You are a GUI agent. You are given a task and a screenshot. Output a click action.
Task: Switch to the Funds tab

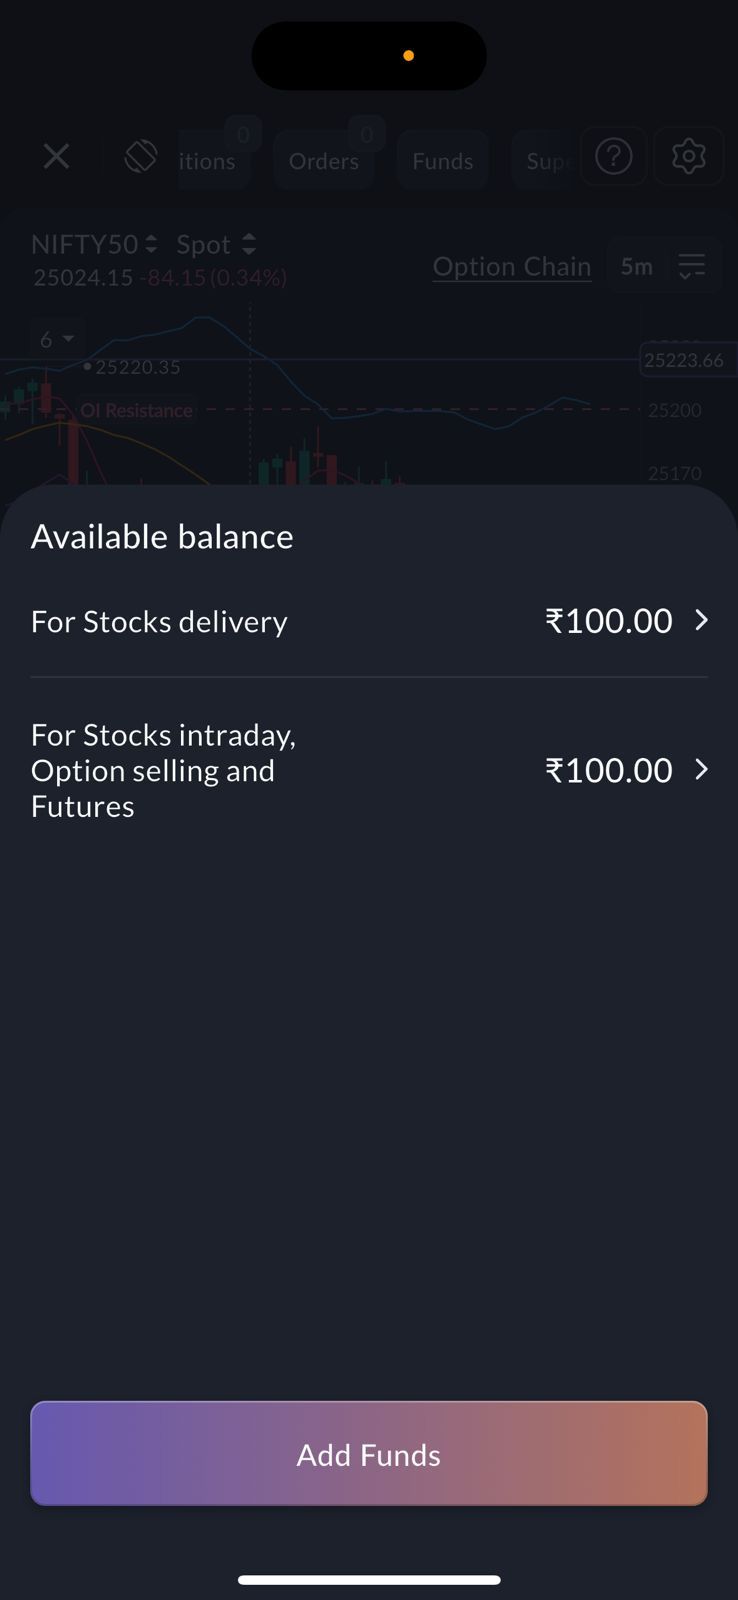pyautogui.click(x=442, y=161)
